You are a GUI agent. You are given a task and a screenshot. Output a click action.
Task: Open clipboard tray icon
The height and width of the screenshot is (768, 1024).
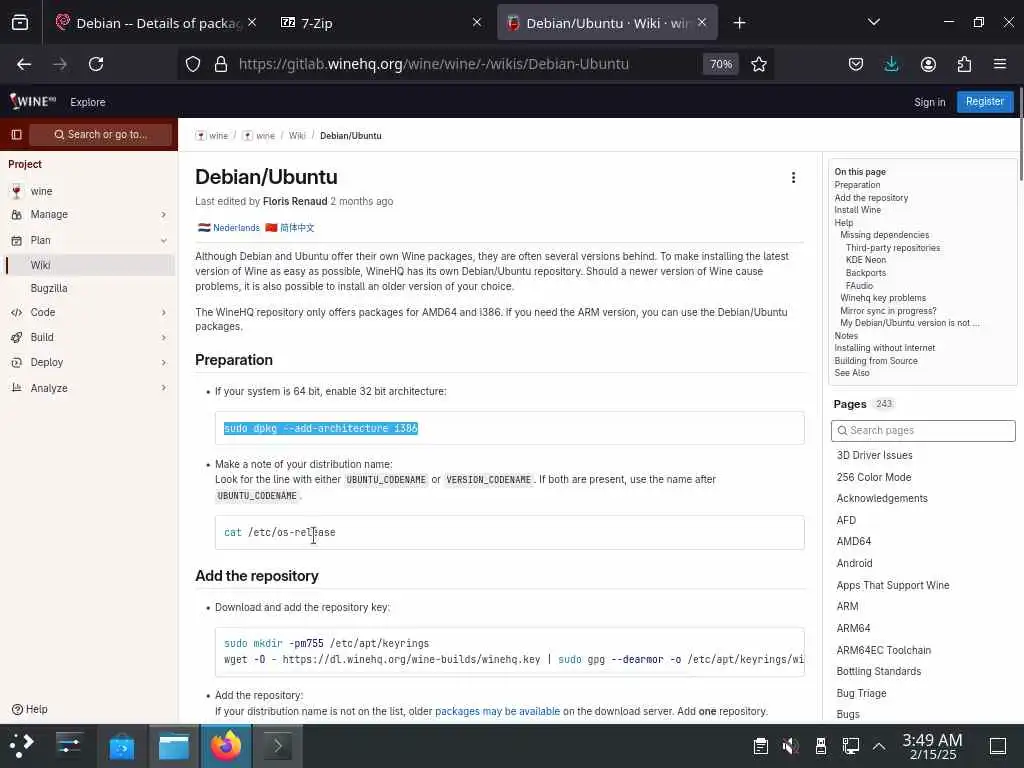point(760,746)
